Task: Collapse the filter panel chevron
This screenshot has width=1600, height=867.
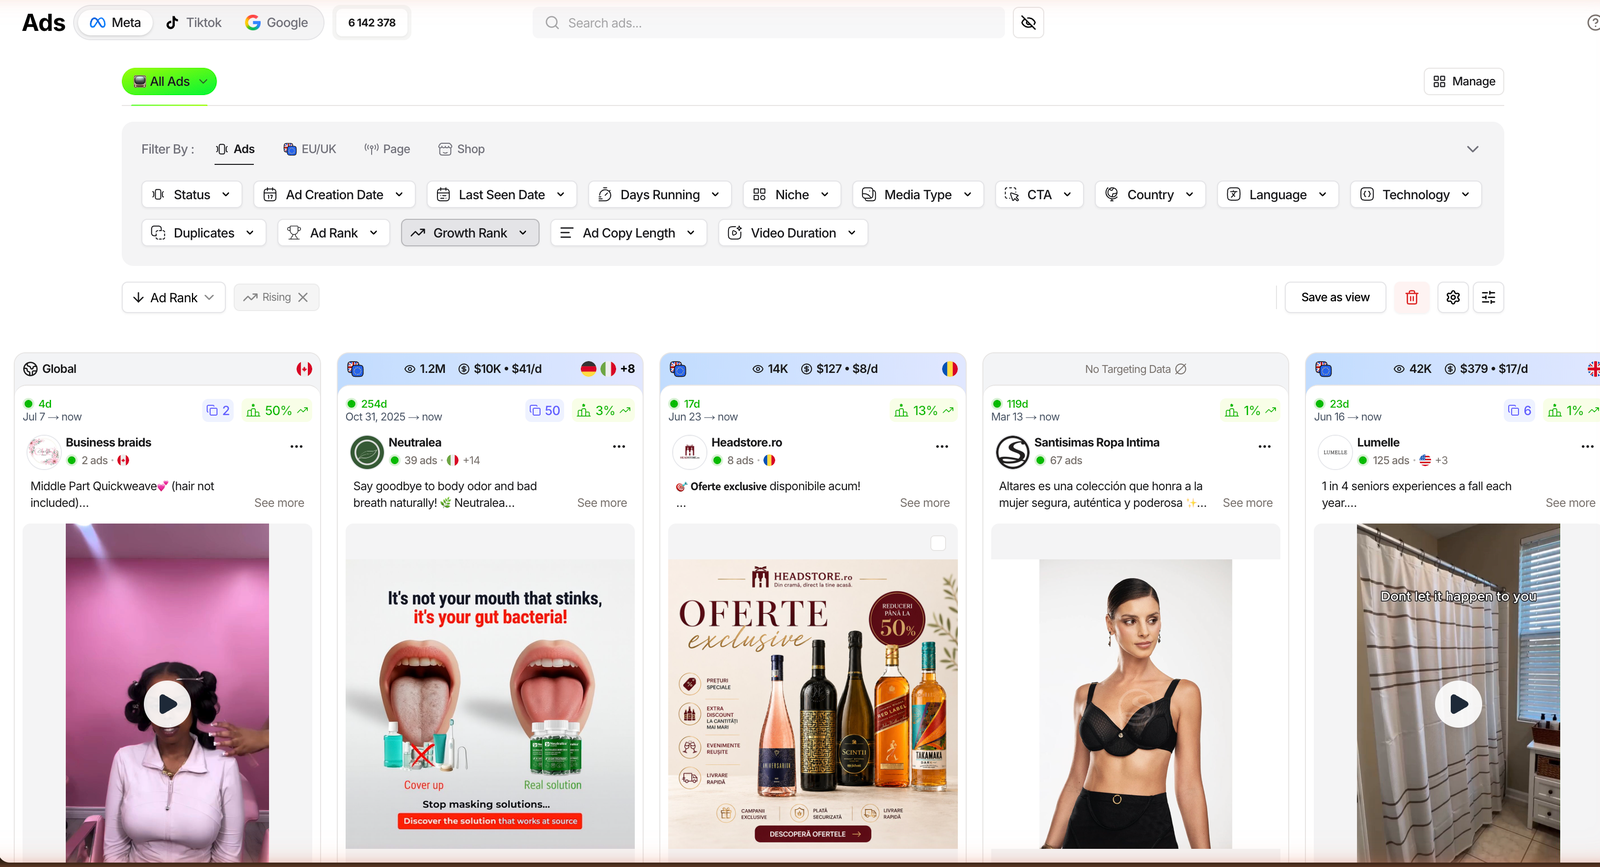Action: tap(1472, 149)
